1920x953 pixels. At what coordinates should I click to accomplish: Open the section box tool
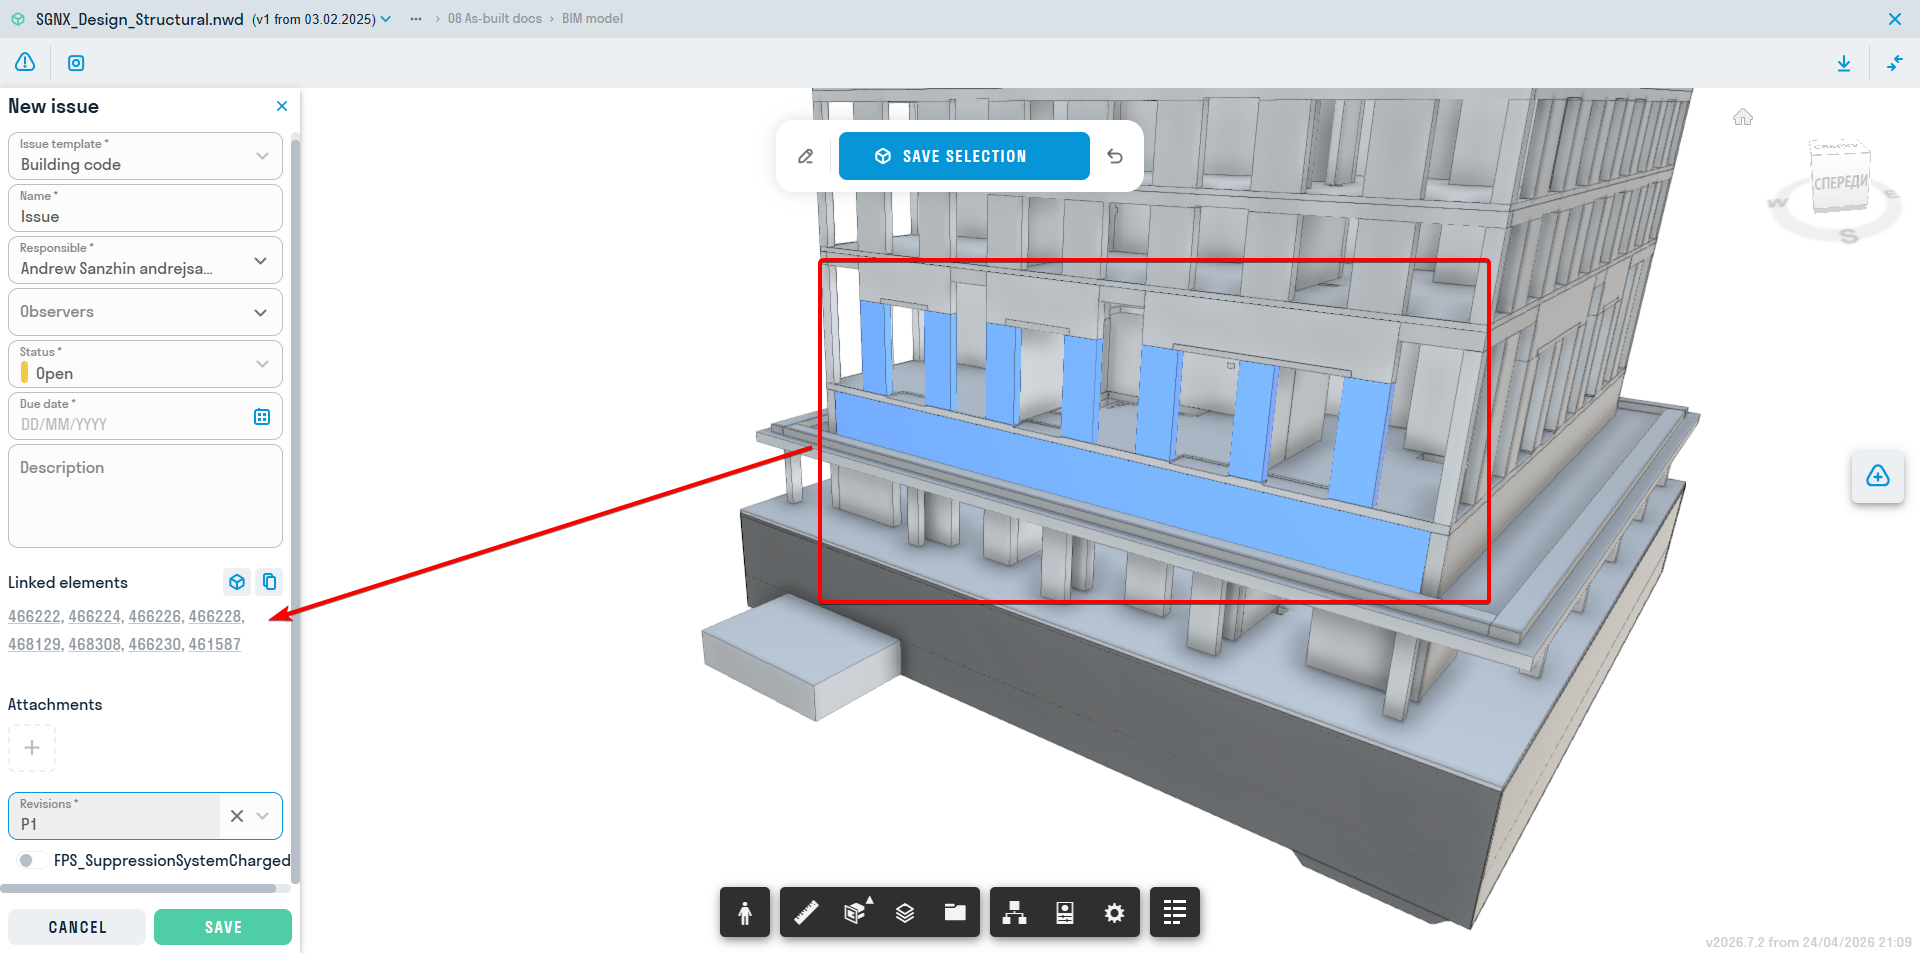click(x=856, y=912)
